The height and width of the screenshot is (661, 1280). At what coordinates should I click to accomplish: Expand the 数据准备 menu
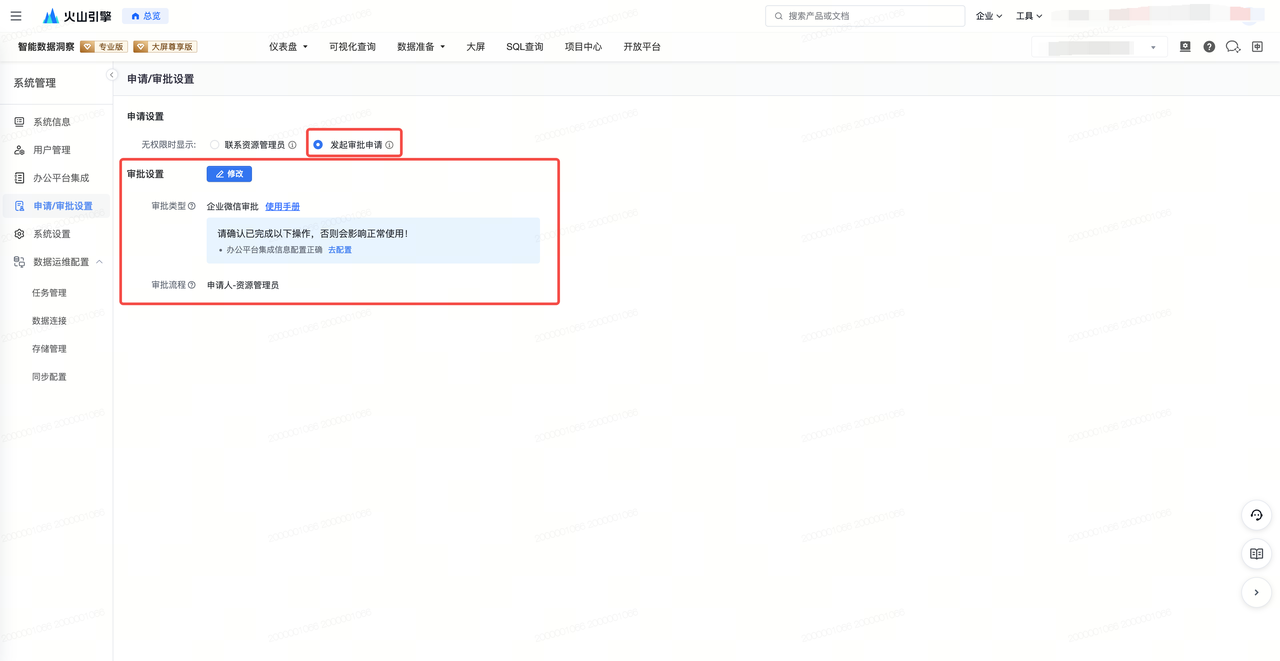tap(421, 47)
